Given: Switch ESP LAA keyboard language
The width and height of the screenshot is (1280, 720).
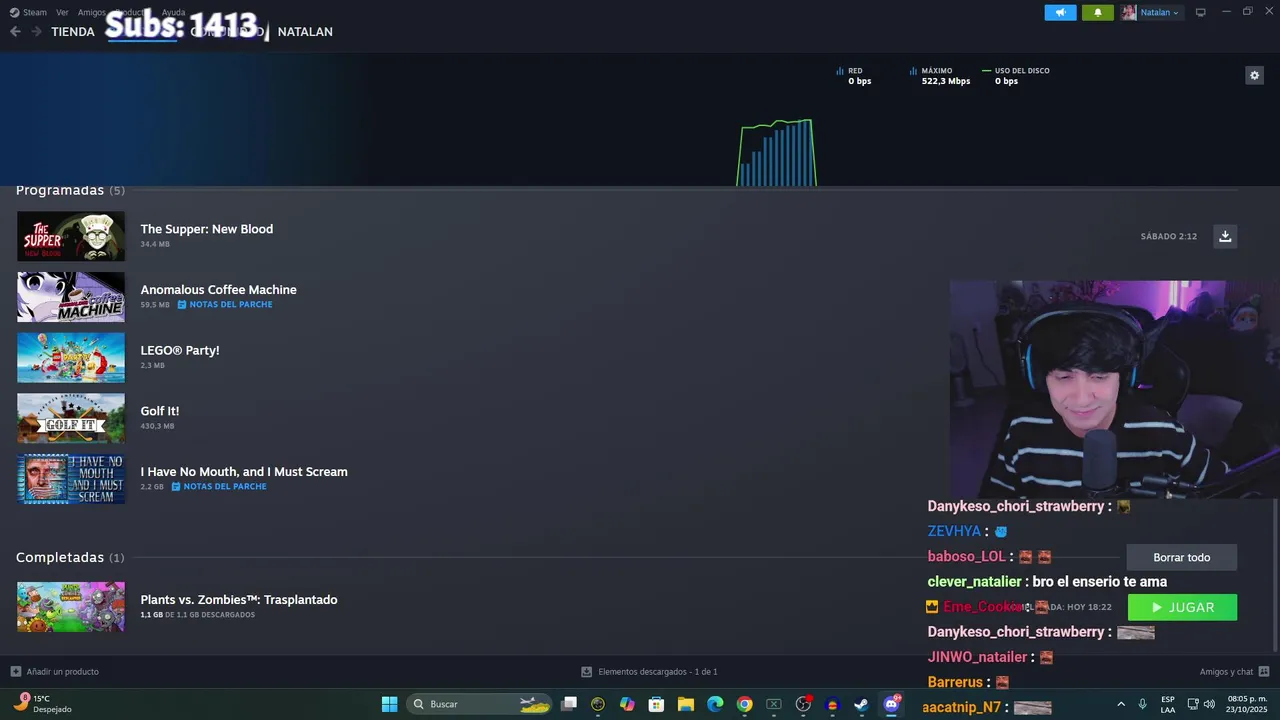Looking at the screenshot, I should tap(1168, 704).
